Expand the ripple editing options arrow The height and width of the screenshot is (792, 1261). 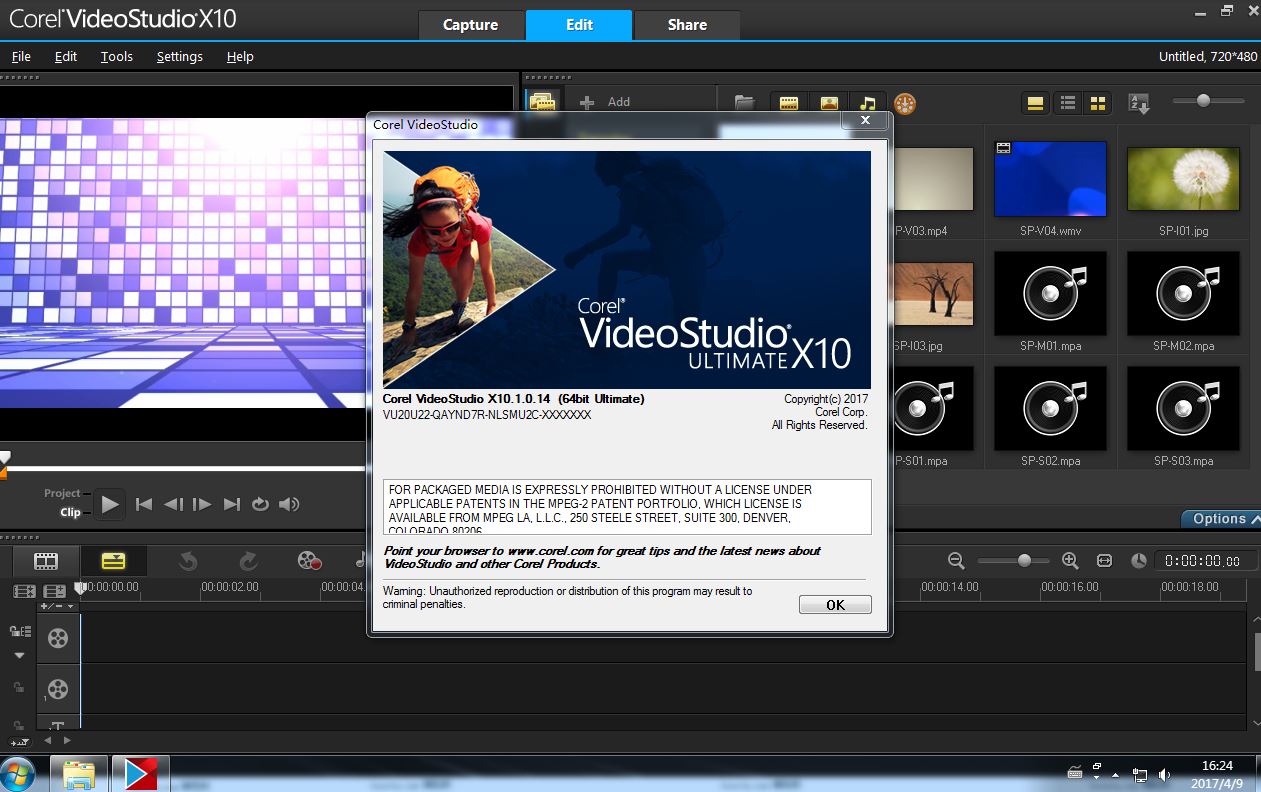(19, 656)
